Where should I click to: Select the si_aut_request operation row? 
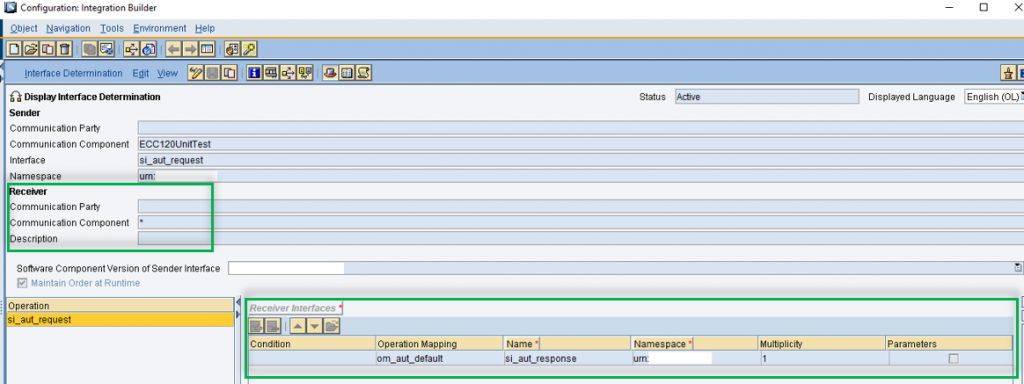click(120, 320)
